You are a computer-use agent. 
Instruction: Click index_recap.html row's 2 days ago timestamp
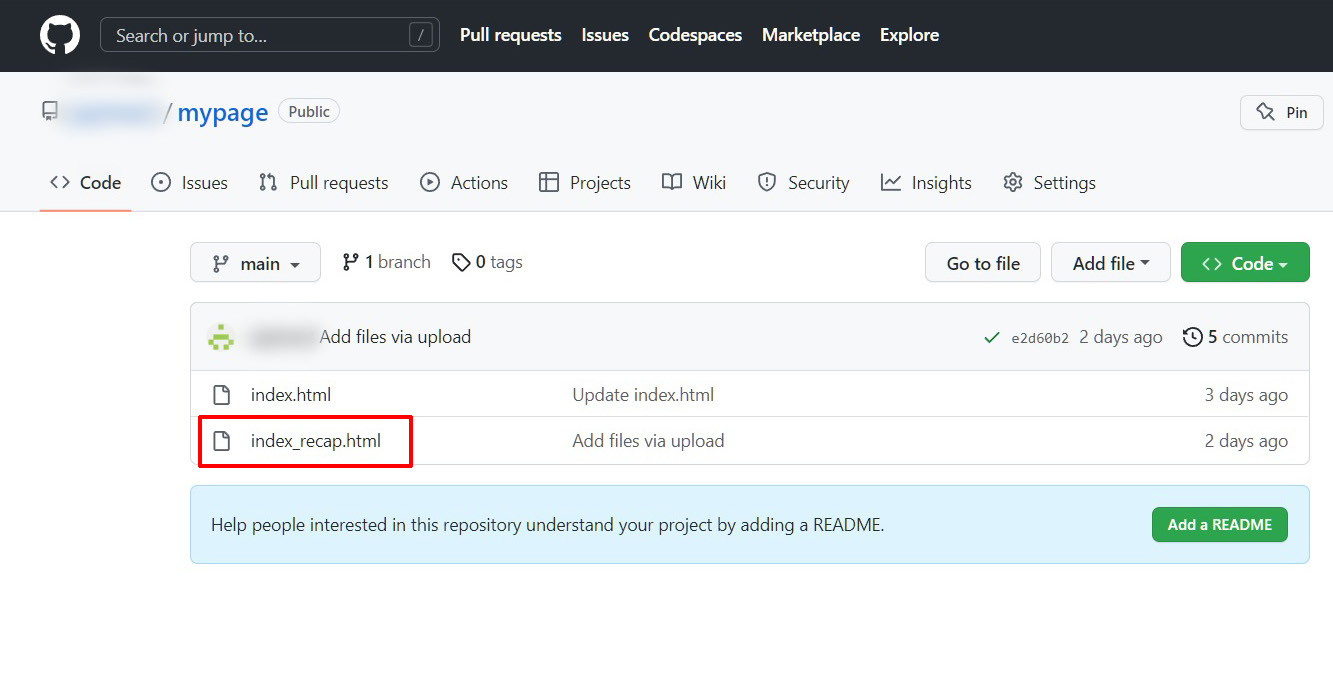pyautogui.click(x=1246, y=441)
